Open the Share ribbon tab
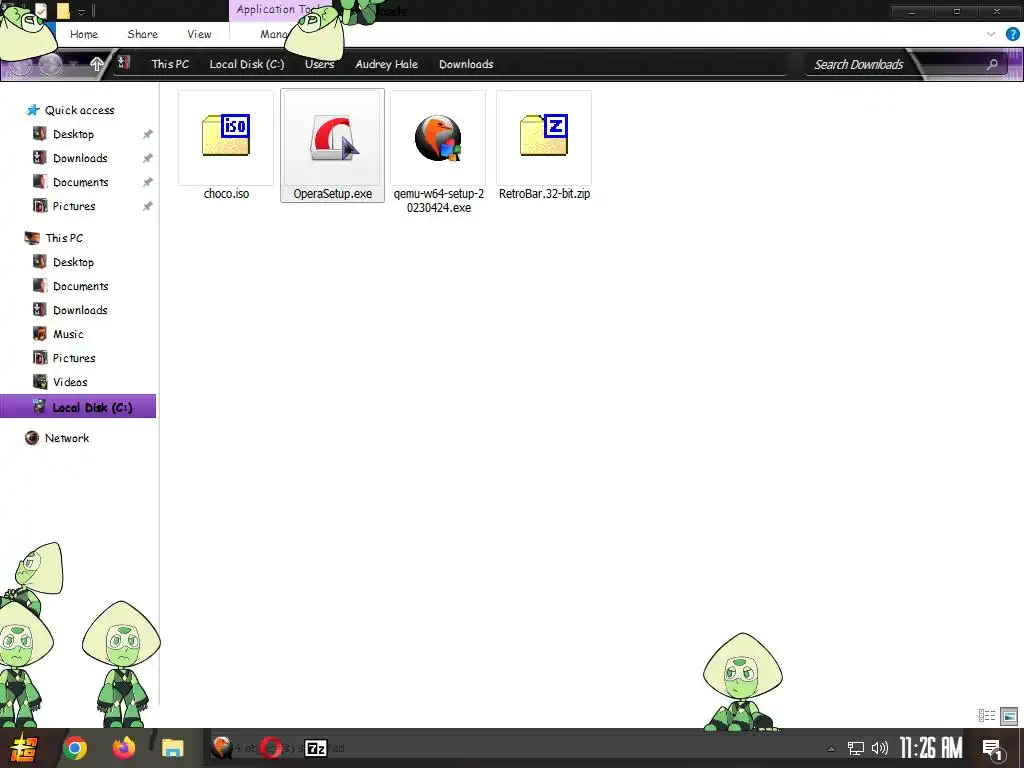1024x768 pixels. [x=142, y=35]
